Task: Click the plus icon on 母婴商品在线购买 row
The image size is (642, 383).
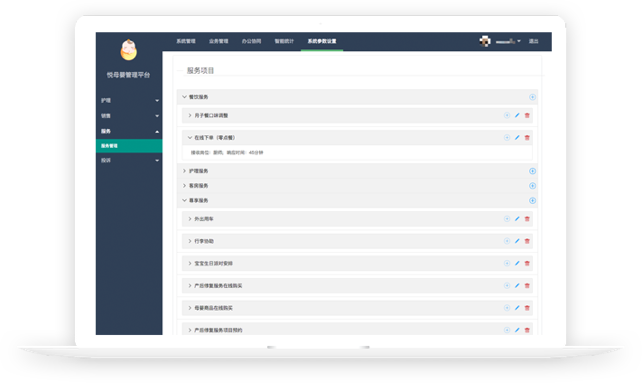Action: 507,308
